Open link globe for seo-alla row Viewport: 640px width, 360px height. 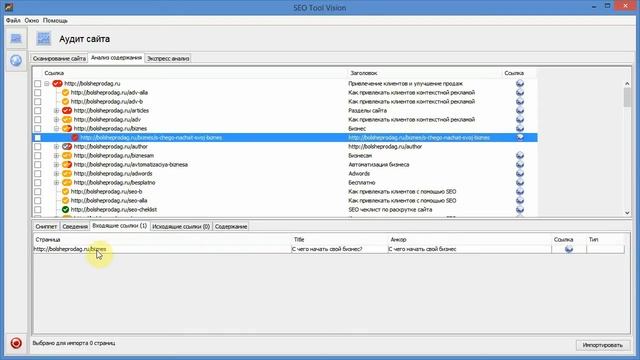point(520,200)
